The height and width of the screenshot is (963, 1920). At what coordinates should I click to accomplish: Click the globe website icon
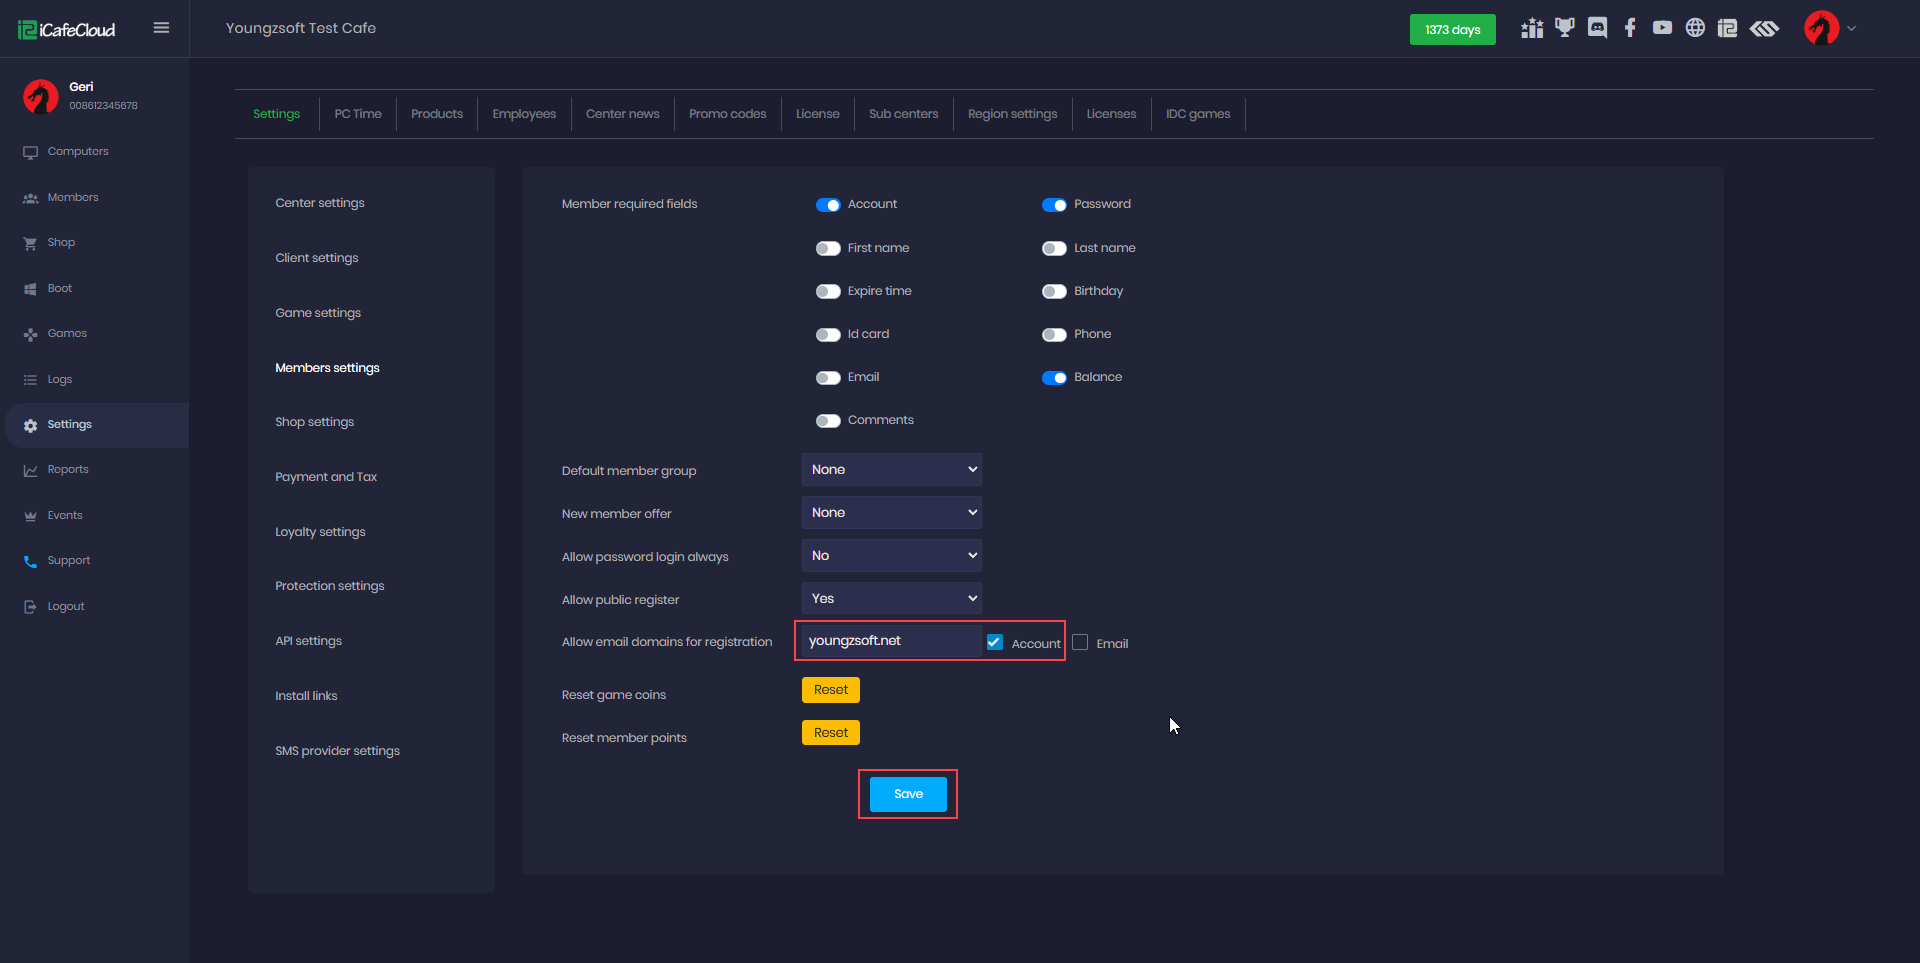[x=1695, y=28]
